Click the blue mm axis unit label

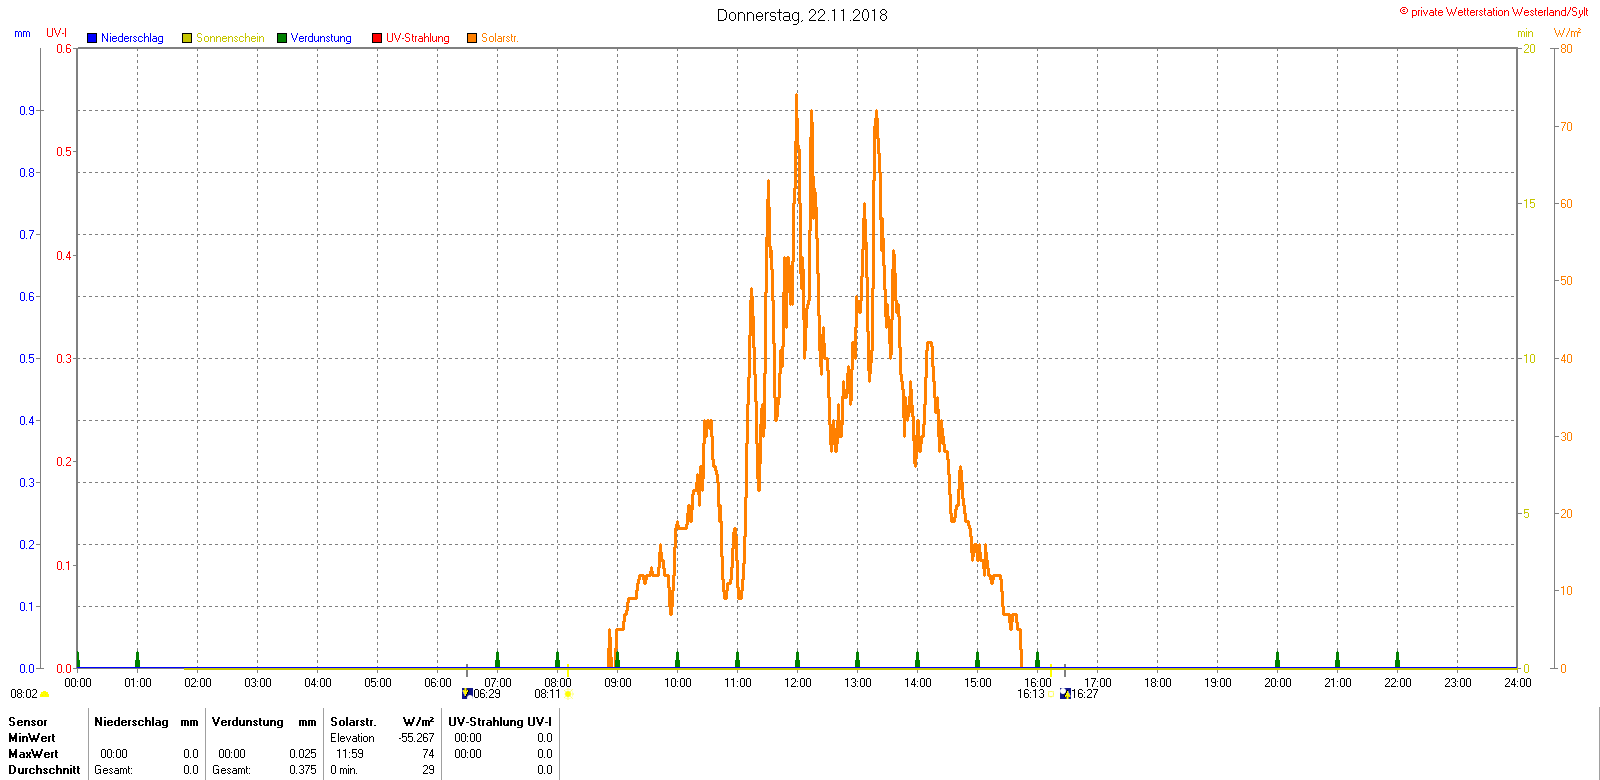22,33
